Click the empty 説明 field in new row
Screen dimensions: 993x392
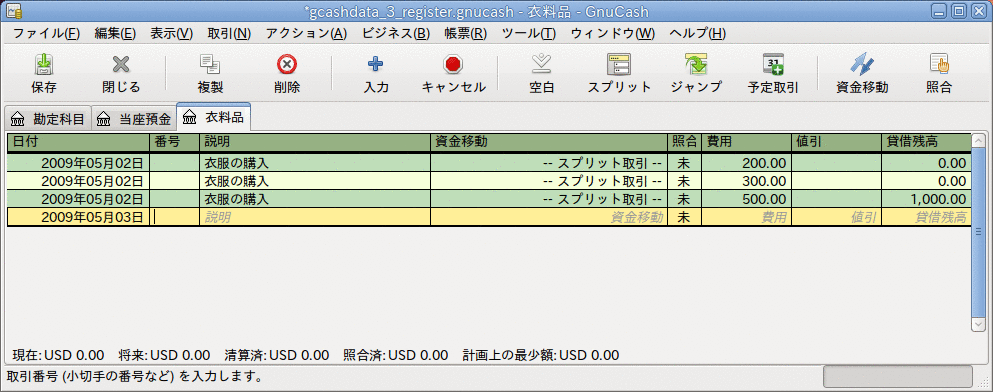click(315, 217)
